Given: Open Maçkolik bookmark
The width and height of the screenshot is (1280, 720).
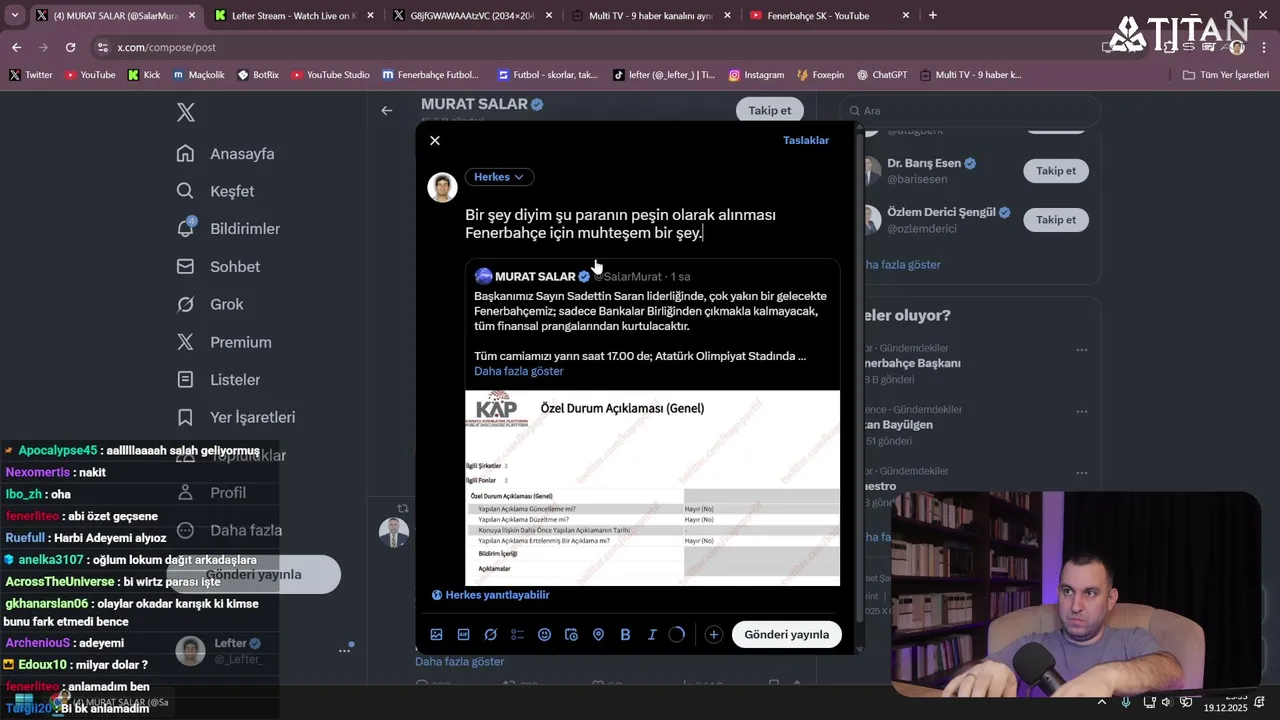Looking at the screenshot, I should [199, 75].
